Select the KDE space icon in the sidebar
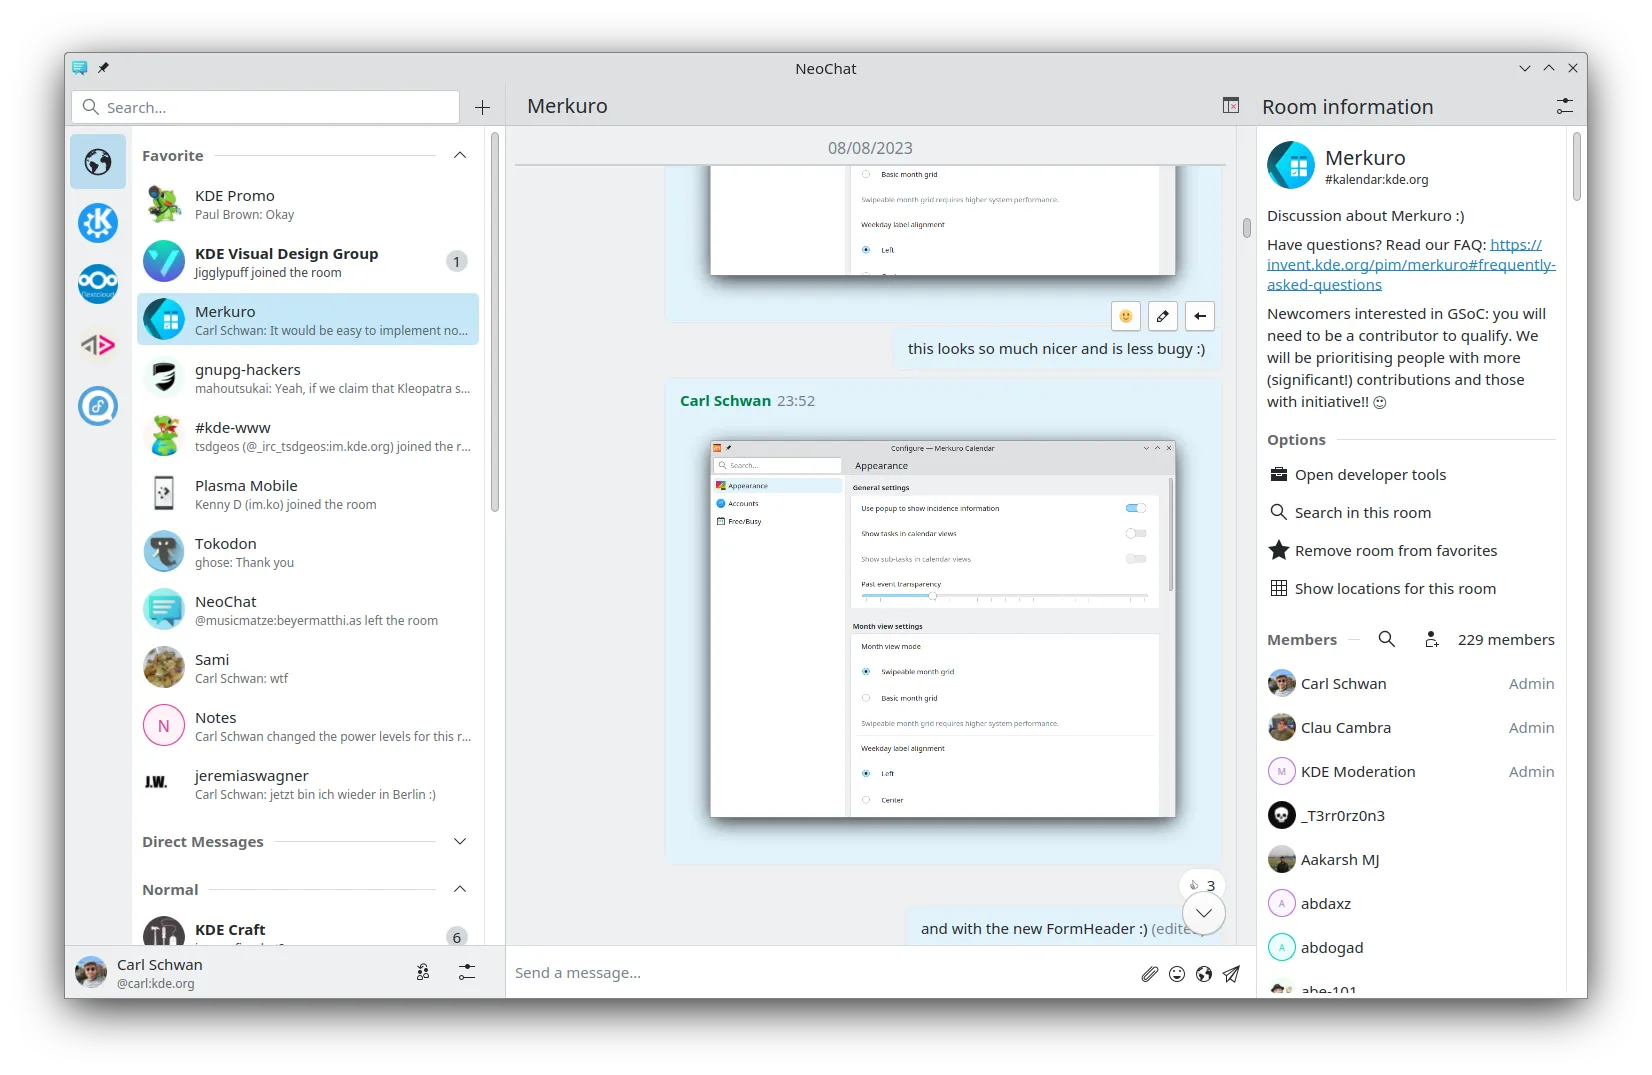Viewport: 1652px width, 1075px height. coord(97,223)
